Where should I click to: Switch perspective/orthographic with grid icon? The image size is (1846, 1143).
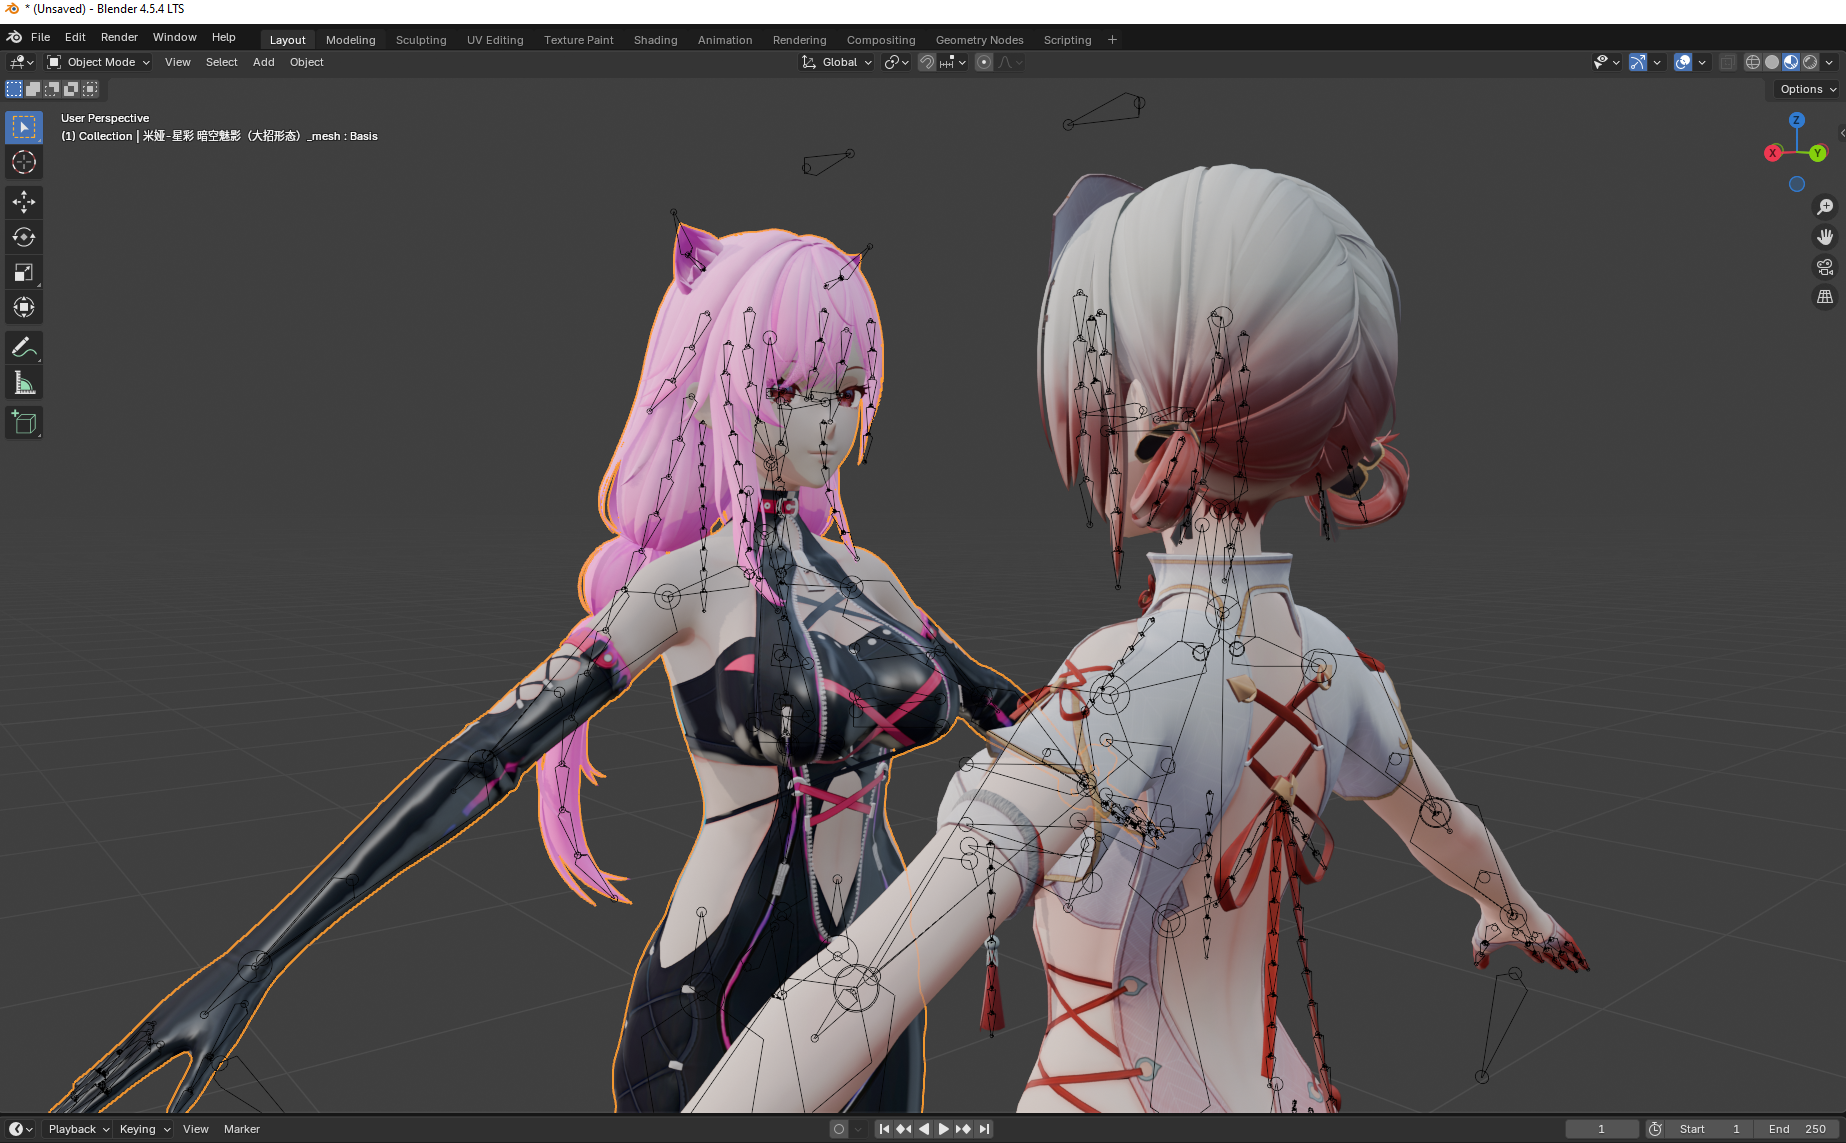click(x=1825, y=297)
